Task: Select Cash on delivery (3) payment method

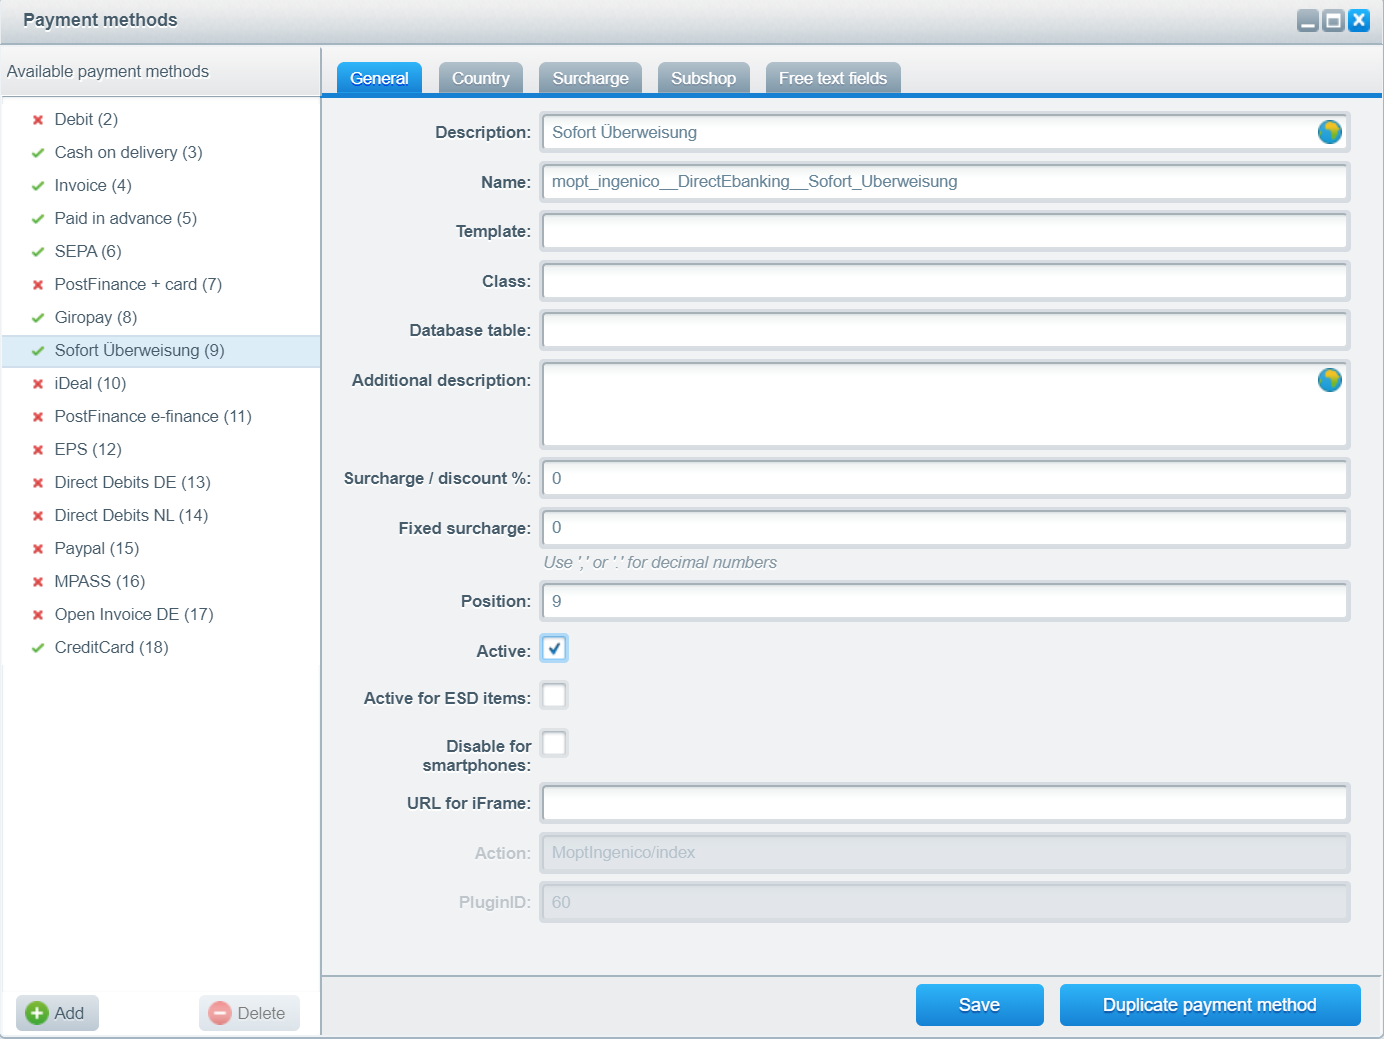Action: pos(160,153)
